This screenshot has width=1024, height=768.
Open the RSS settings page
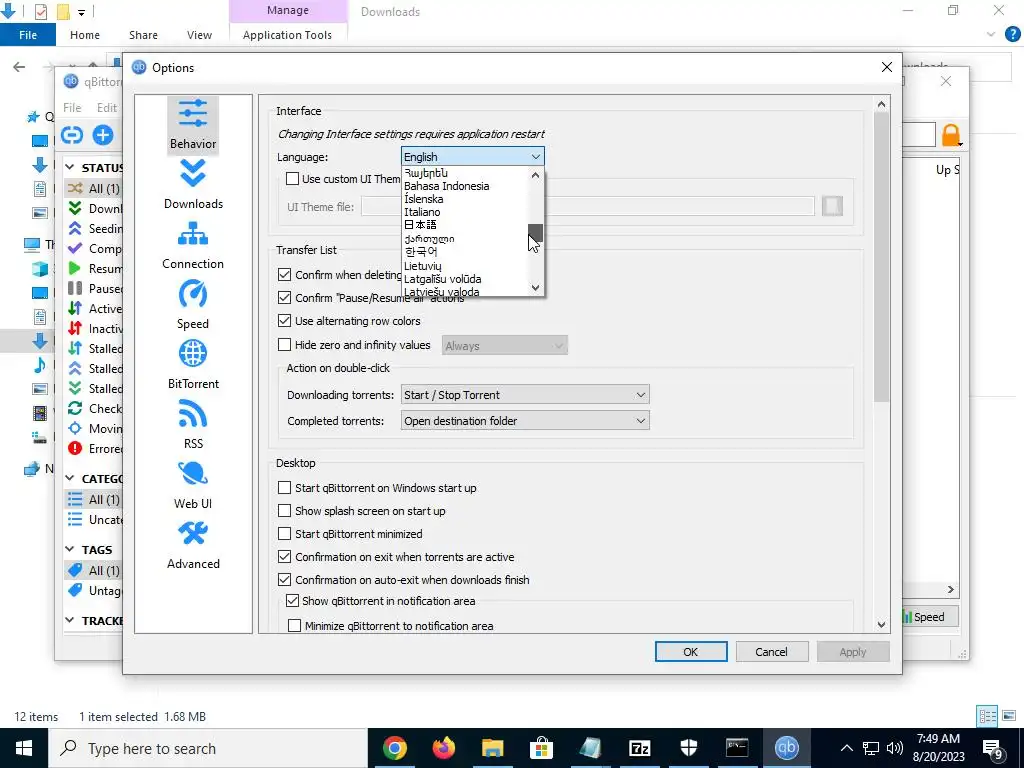click(193, 425)
